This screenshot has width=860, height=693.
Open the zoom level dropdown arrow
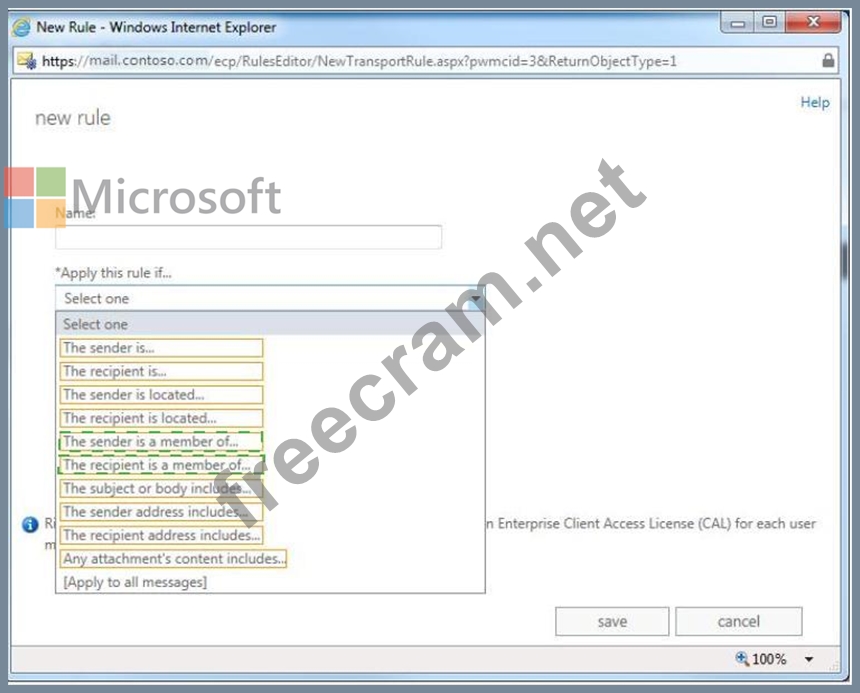point(809,659)
